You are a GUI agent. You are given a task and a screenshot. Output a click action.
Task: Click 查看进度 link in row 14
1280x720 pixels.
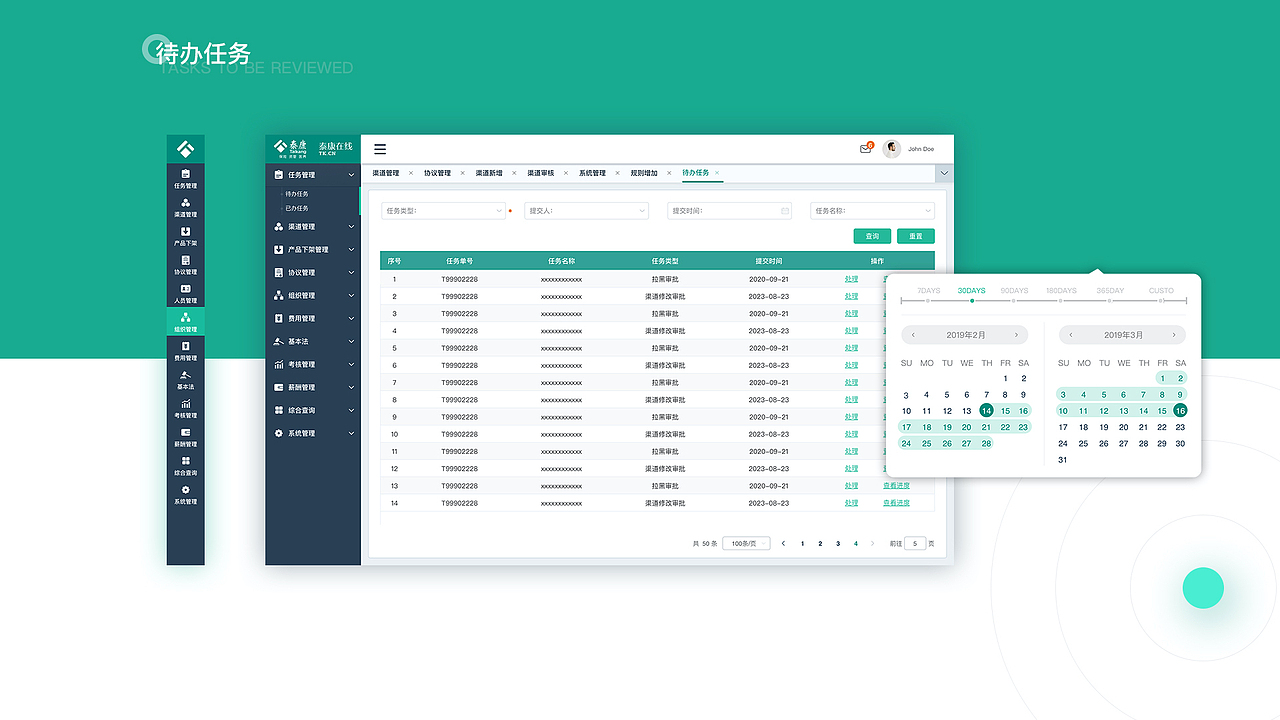(x=896, y=503)
